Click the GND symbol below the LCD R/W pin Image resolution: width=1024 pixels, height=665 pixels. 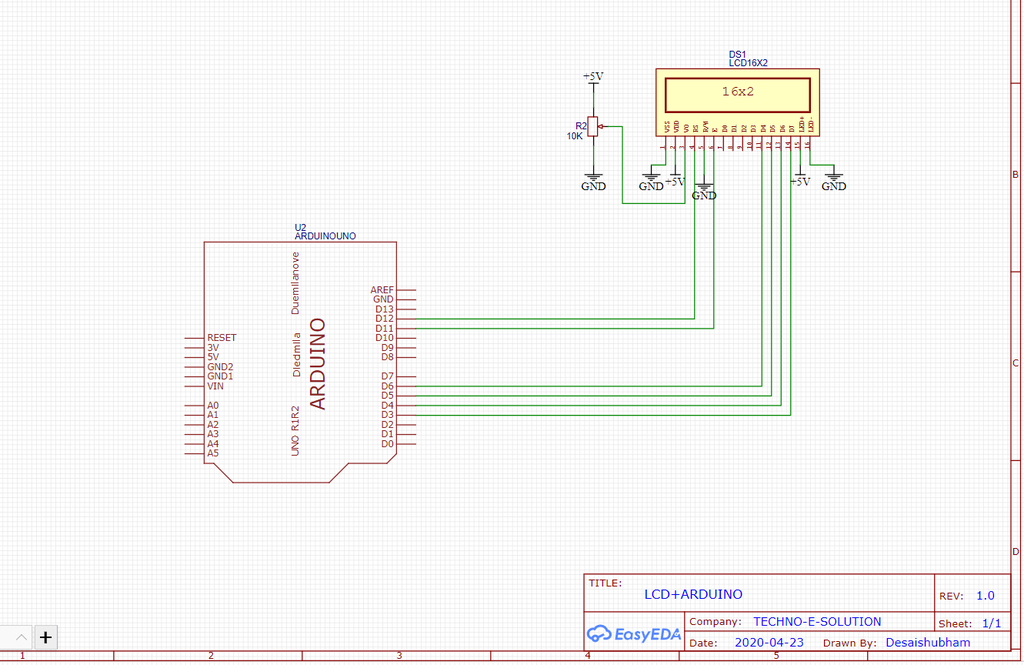point(703,190)
